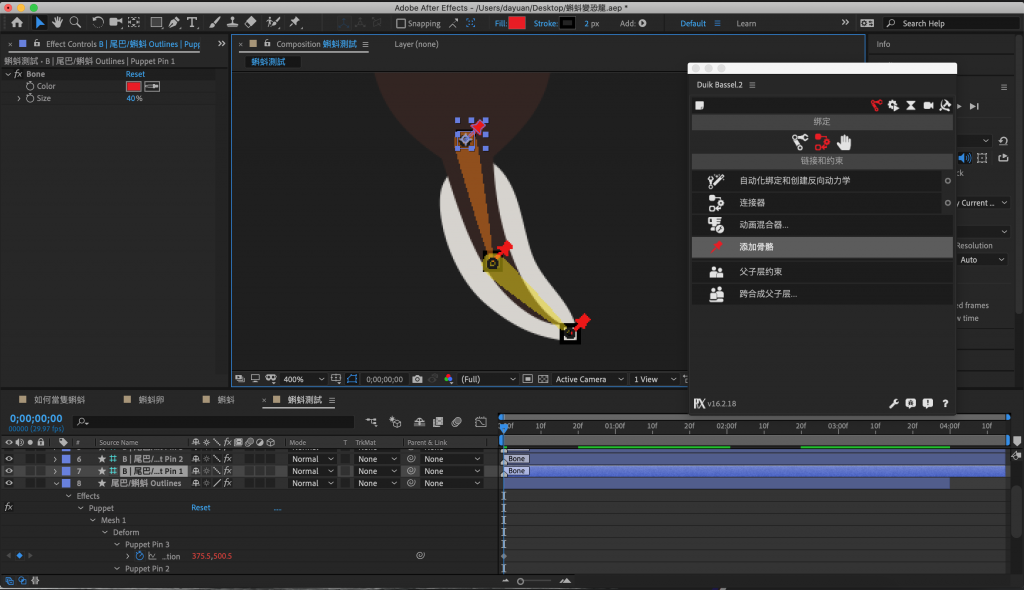Click 父子层约束 parent constraint button
The height and width of the screenshot is (590, 1024).
click(822, 272)
